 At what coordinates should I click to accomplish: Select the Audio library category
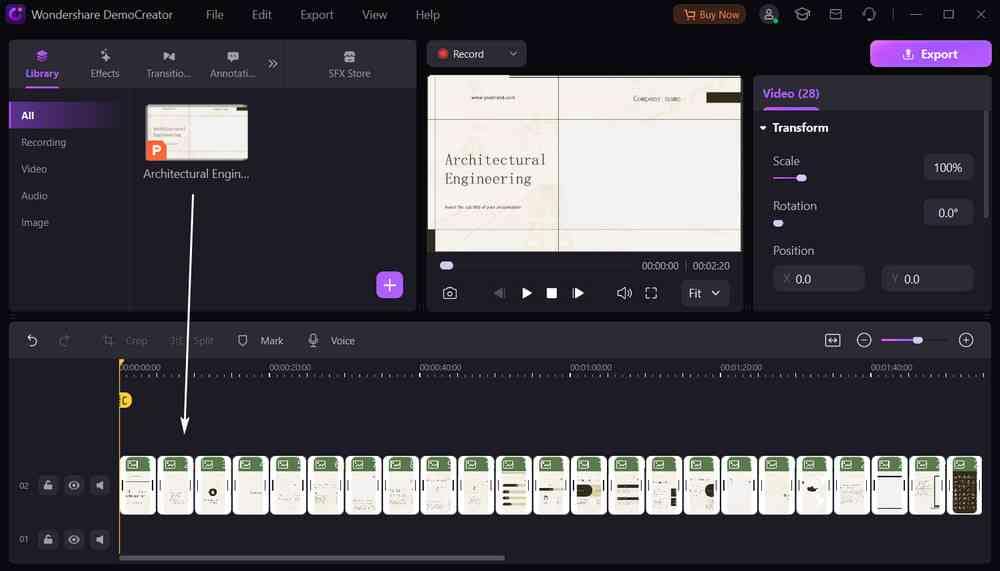(34, 196)
